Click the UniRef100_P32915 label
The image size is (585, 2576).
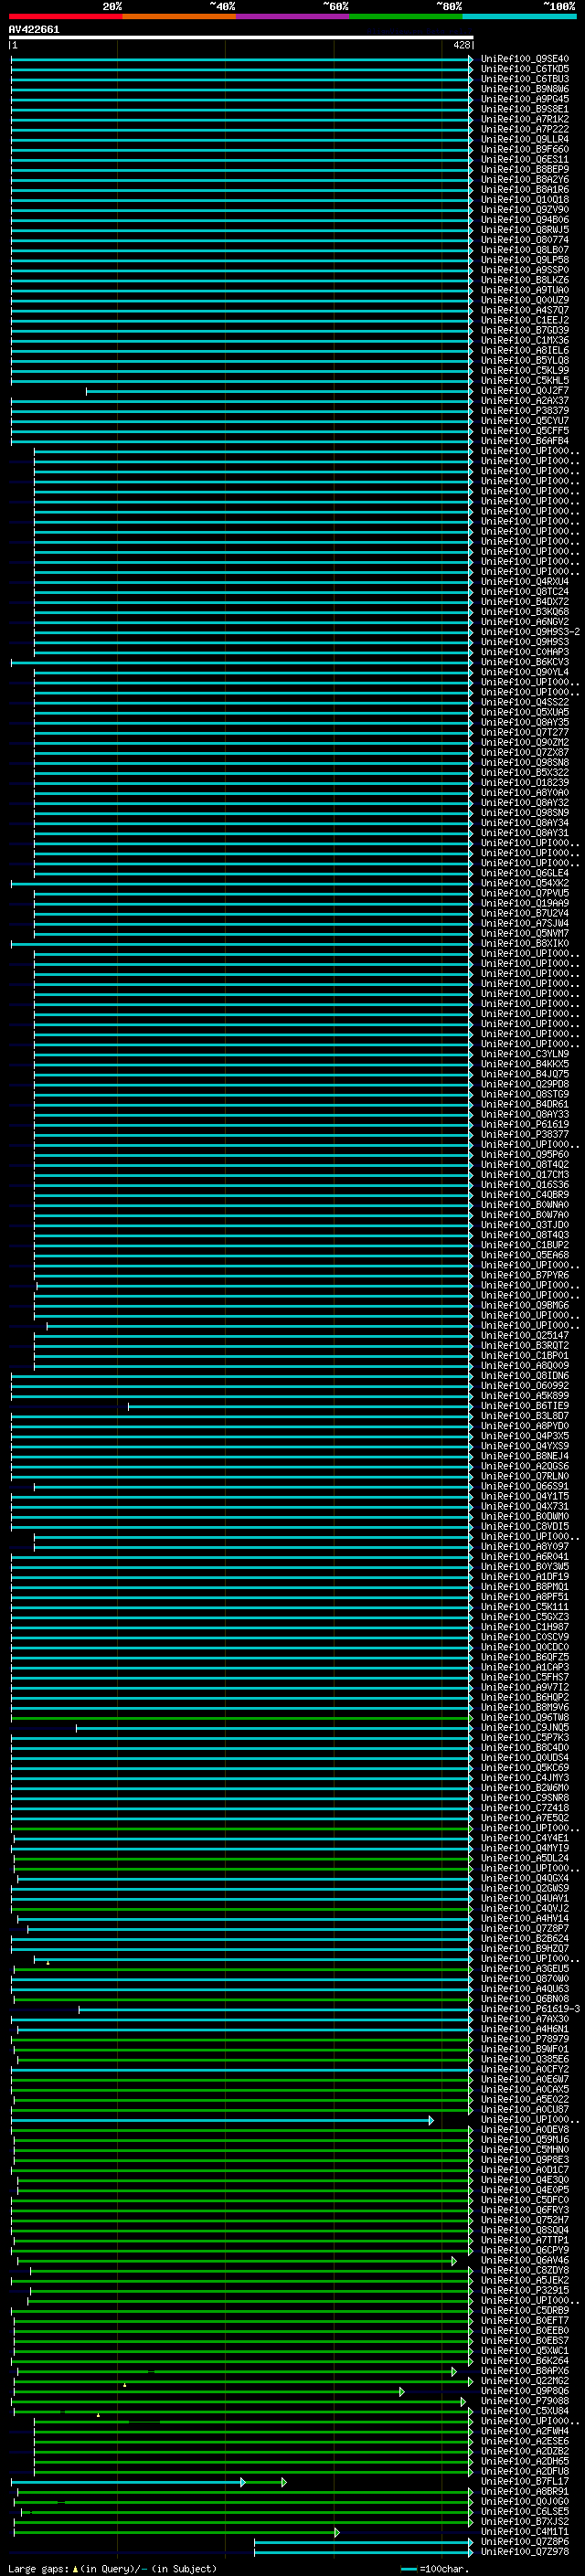(x=525, y=2291)
